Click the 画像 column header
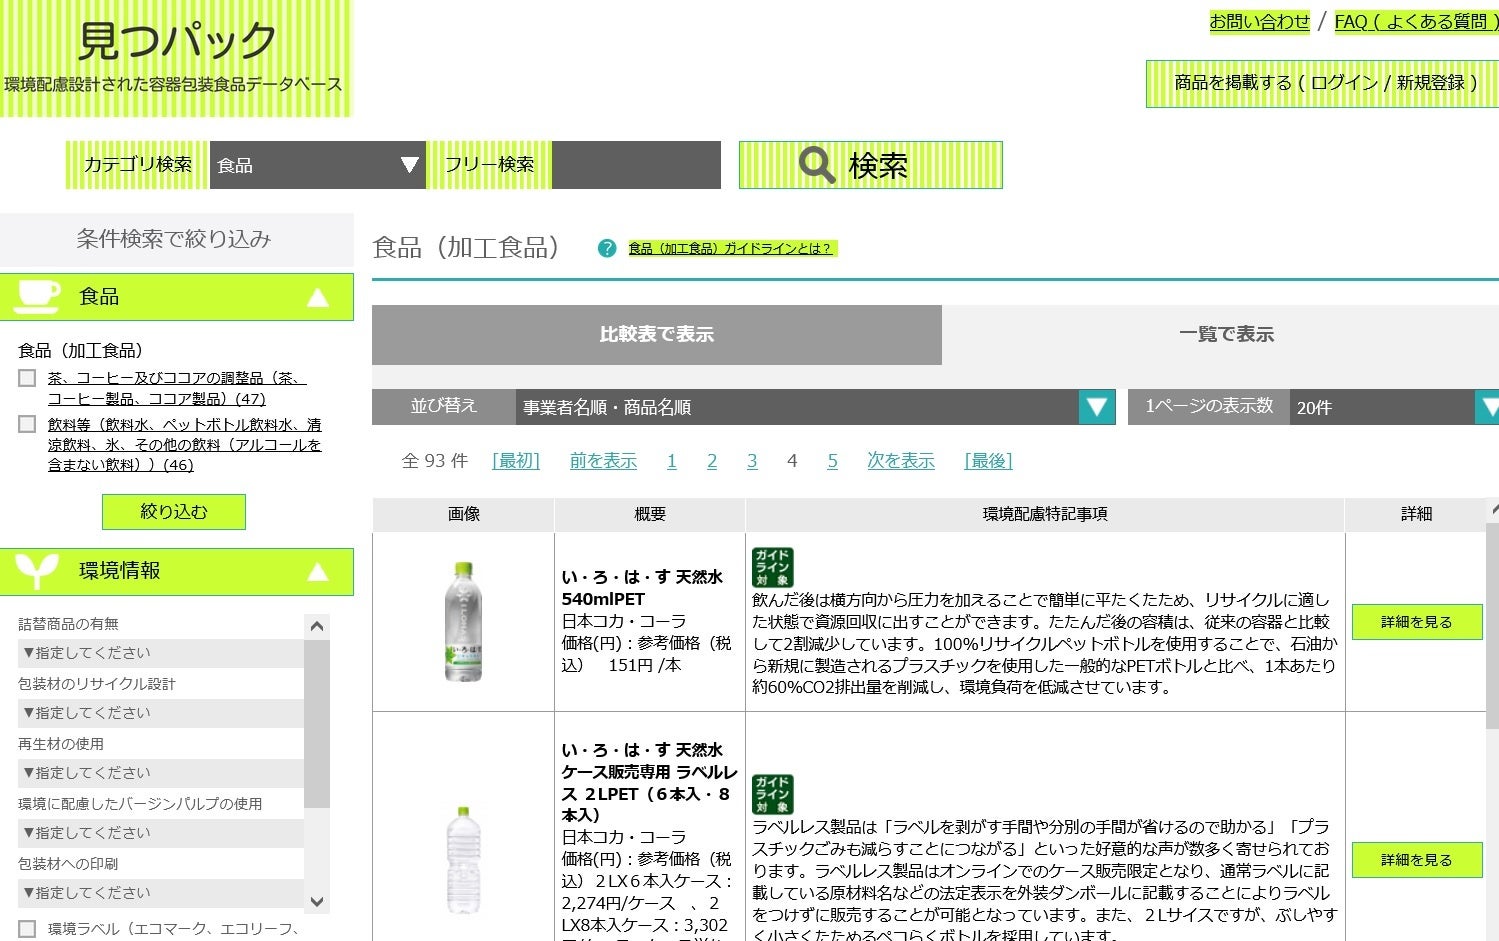This screenshot has height=941, width=1499. [x=463, y=514]
